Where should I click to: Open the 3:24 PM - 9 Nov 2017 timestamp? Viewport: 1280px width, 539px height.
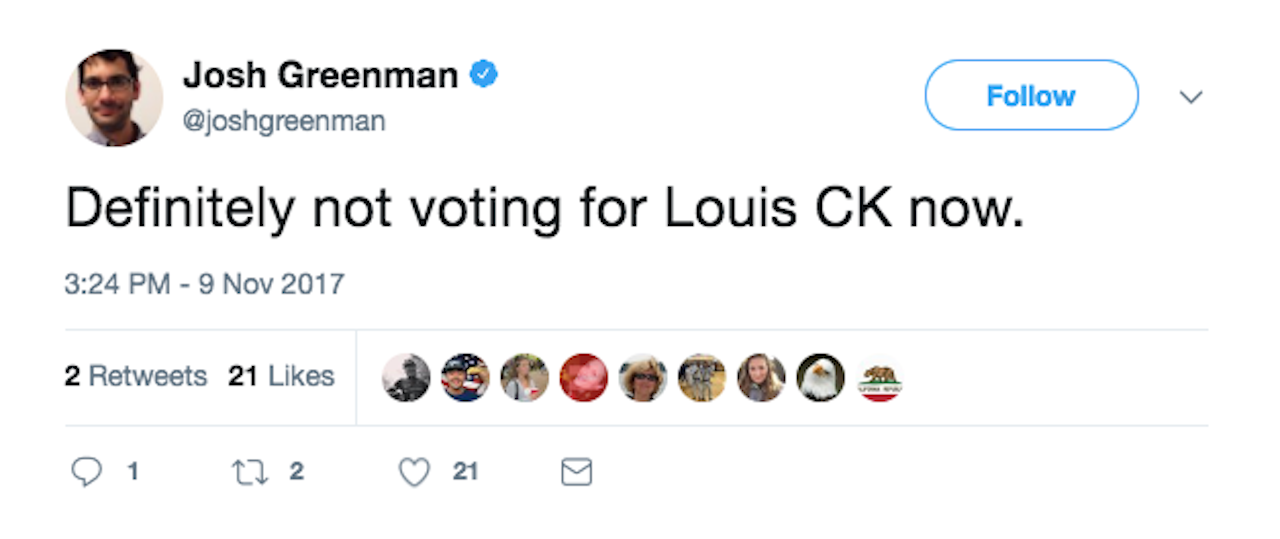pos(204,284)
